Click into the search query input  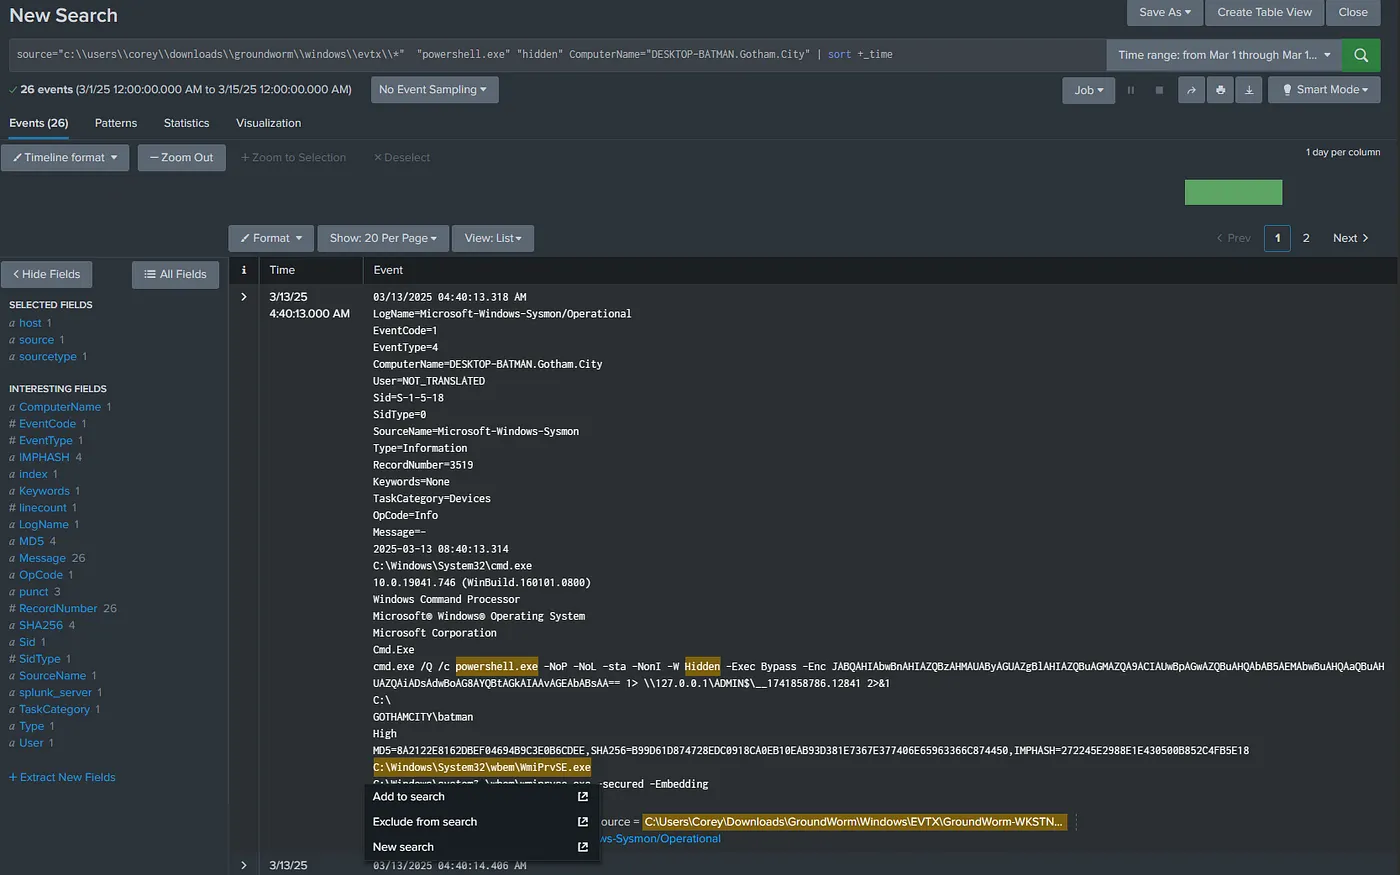click(x=558, y=55)
